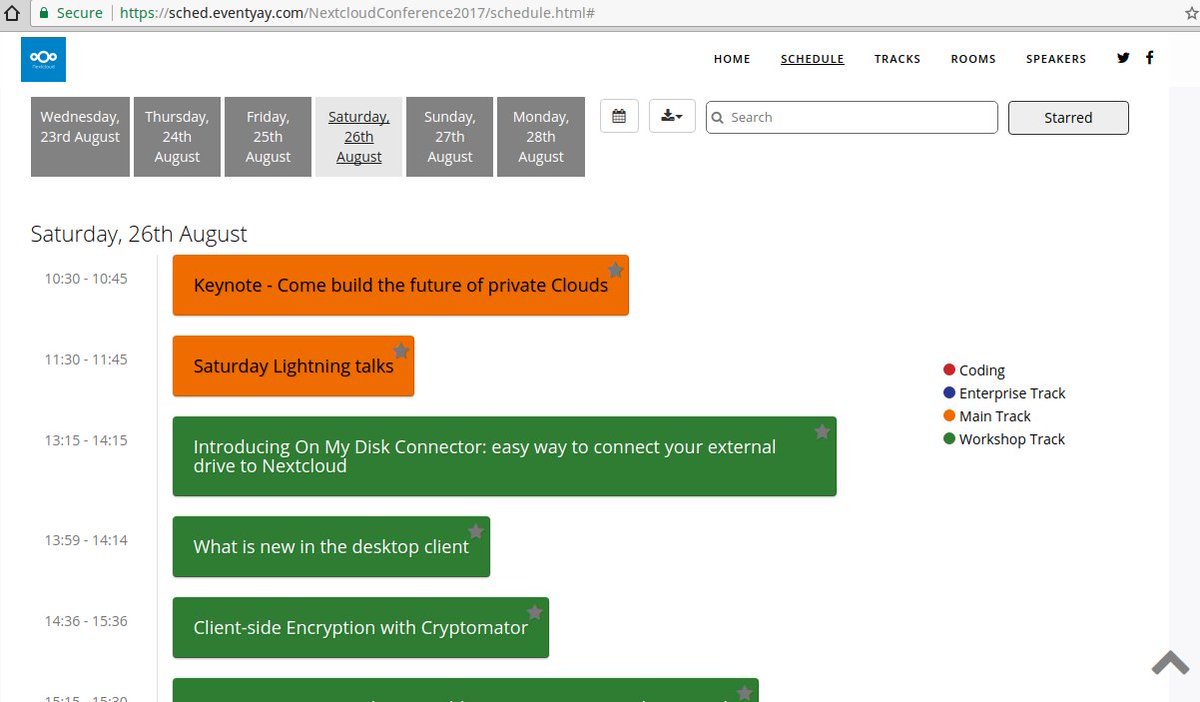This screenshot has width=1200, height=702.
Task: Select Thursday, 24th August tab
Action: pos(177,137)
